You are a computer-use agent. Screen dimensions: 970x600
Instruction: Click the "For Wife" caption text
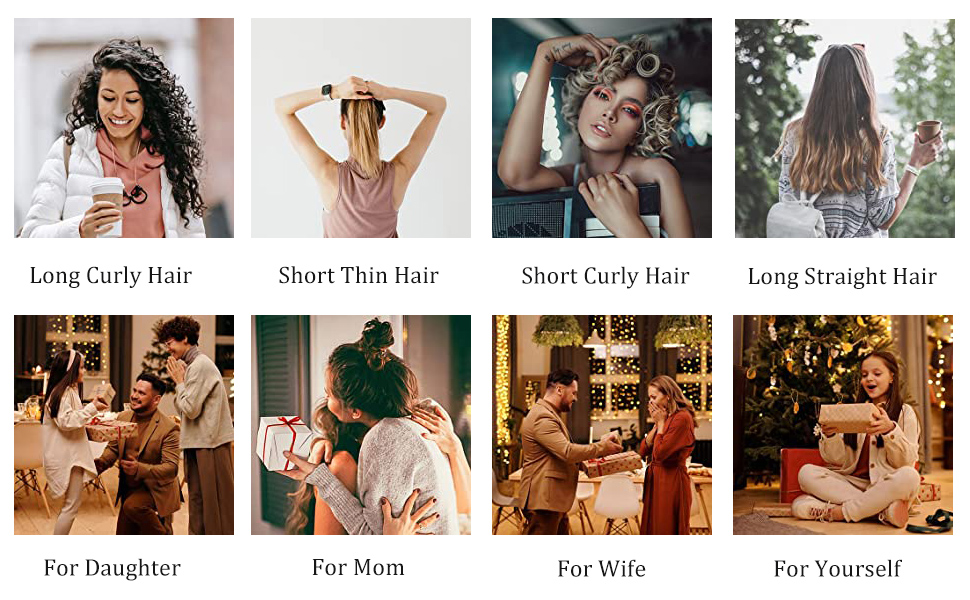pyautogui.click(x=601, y=568)
